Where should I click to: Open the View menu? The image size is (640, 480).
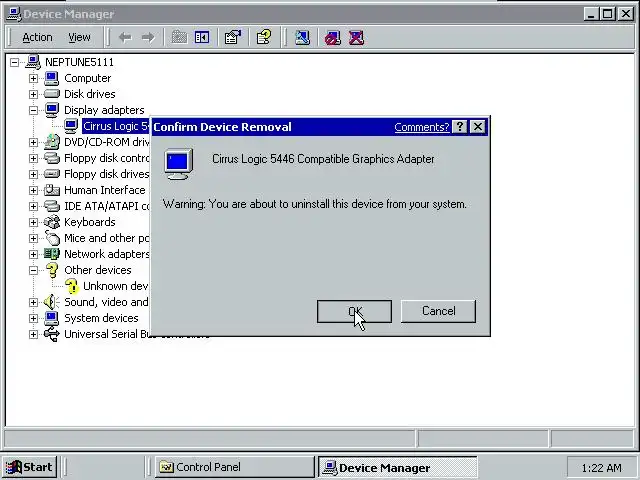pos(79,38)
